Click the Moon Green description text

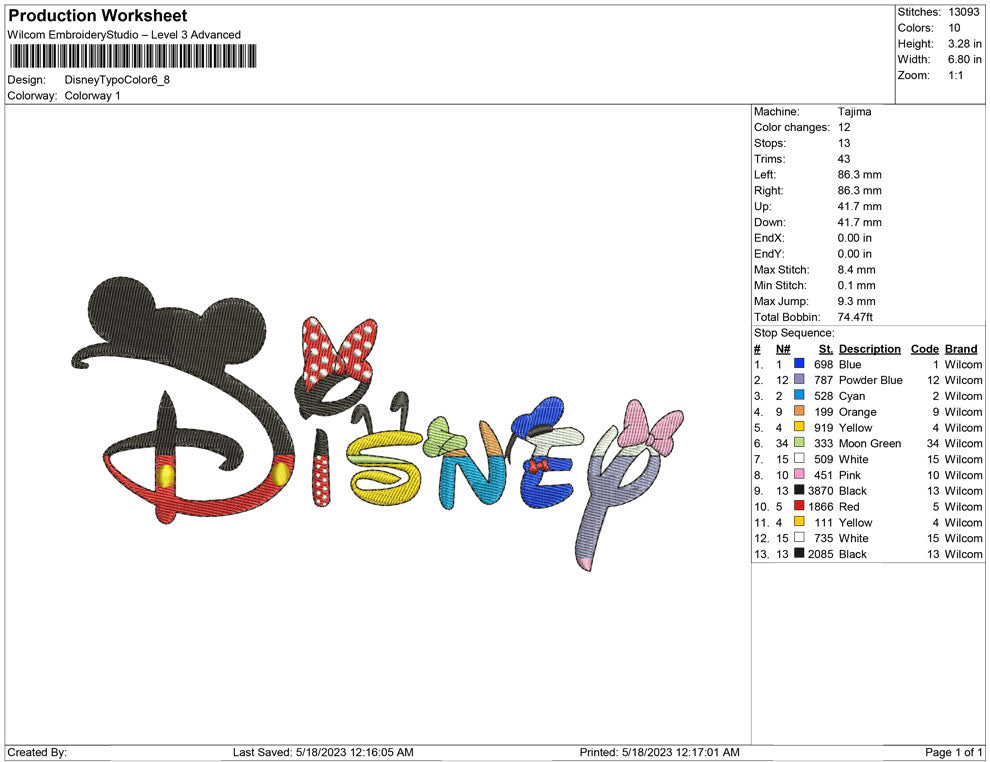pyautogui.click(x=869, y=443)
